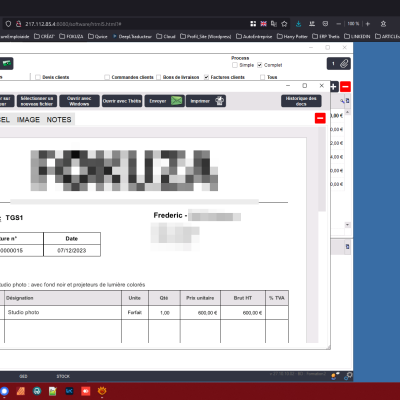
Task: Click the browser downloads arrow icon
Action: pos(298,24)
